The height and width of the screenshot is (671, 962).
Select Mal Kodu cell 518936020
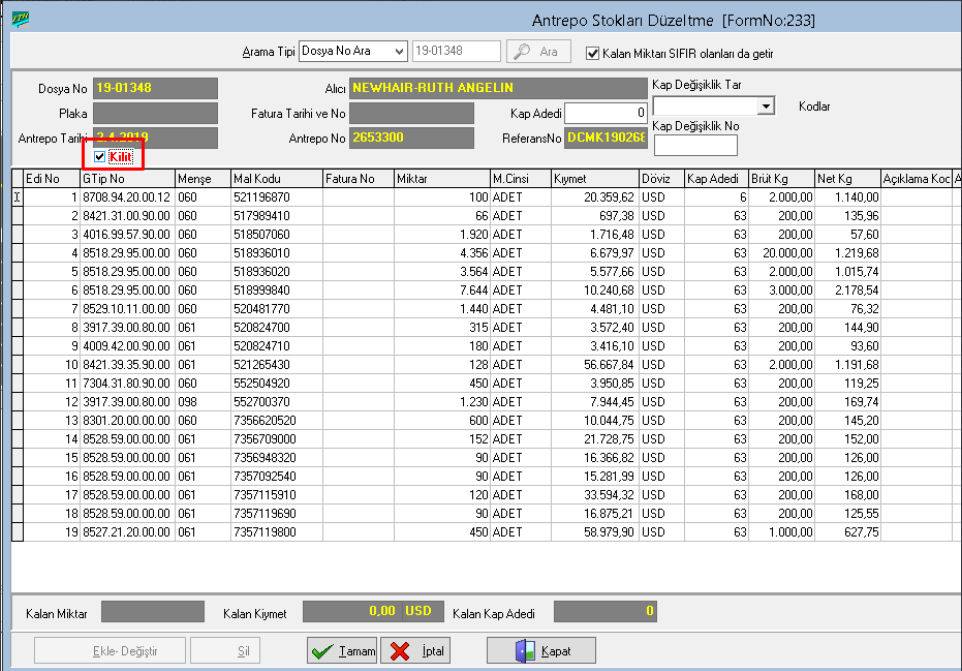(277, 272)
